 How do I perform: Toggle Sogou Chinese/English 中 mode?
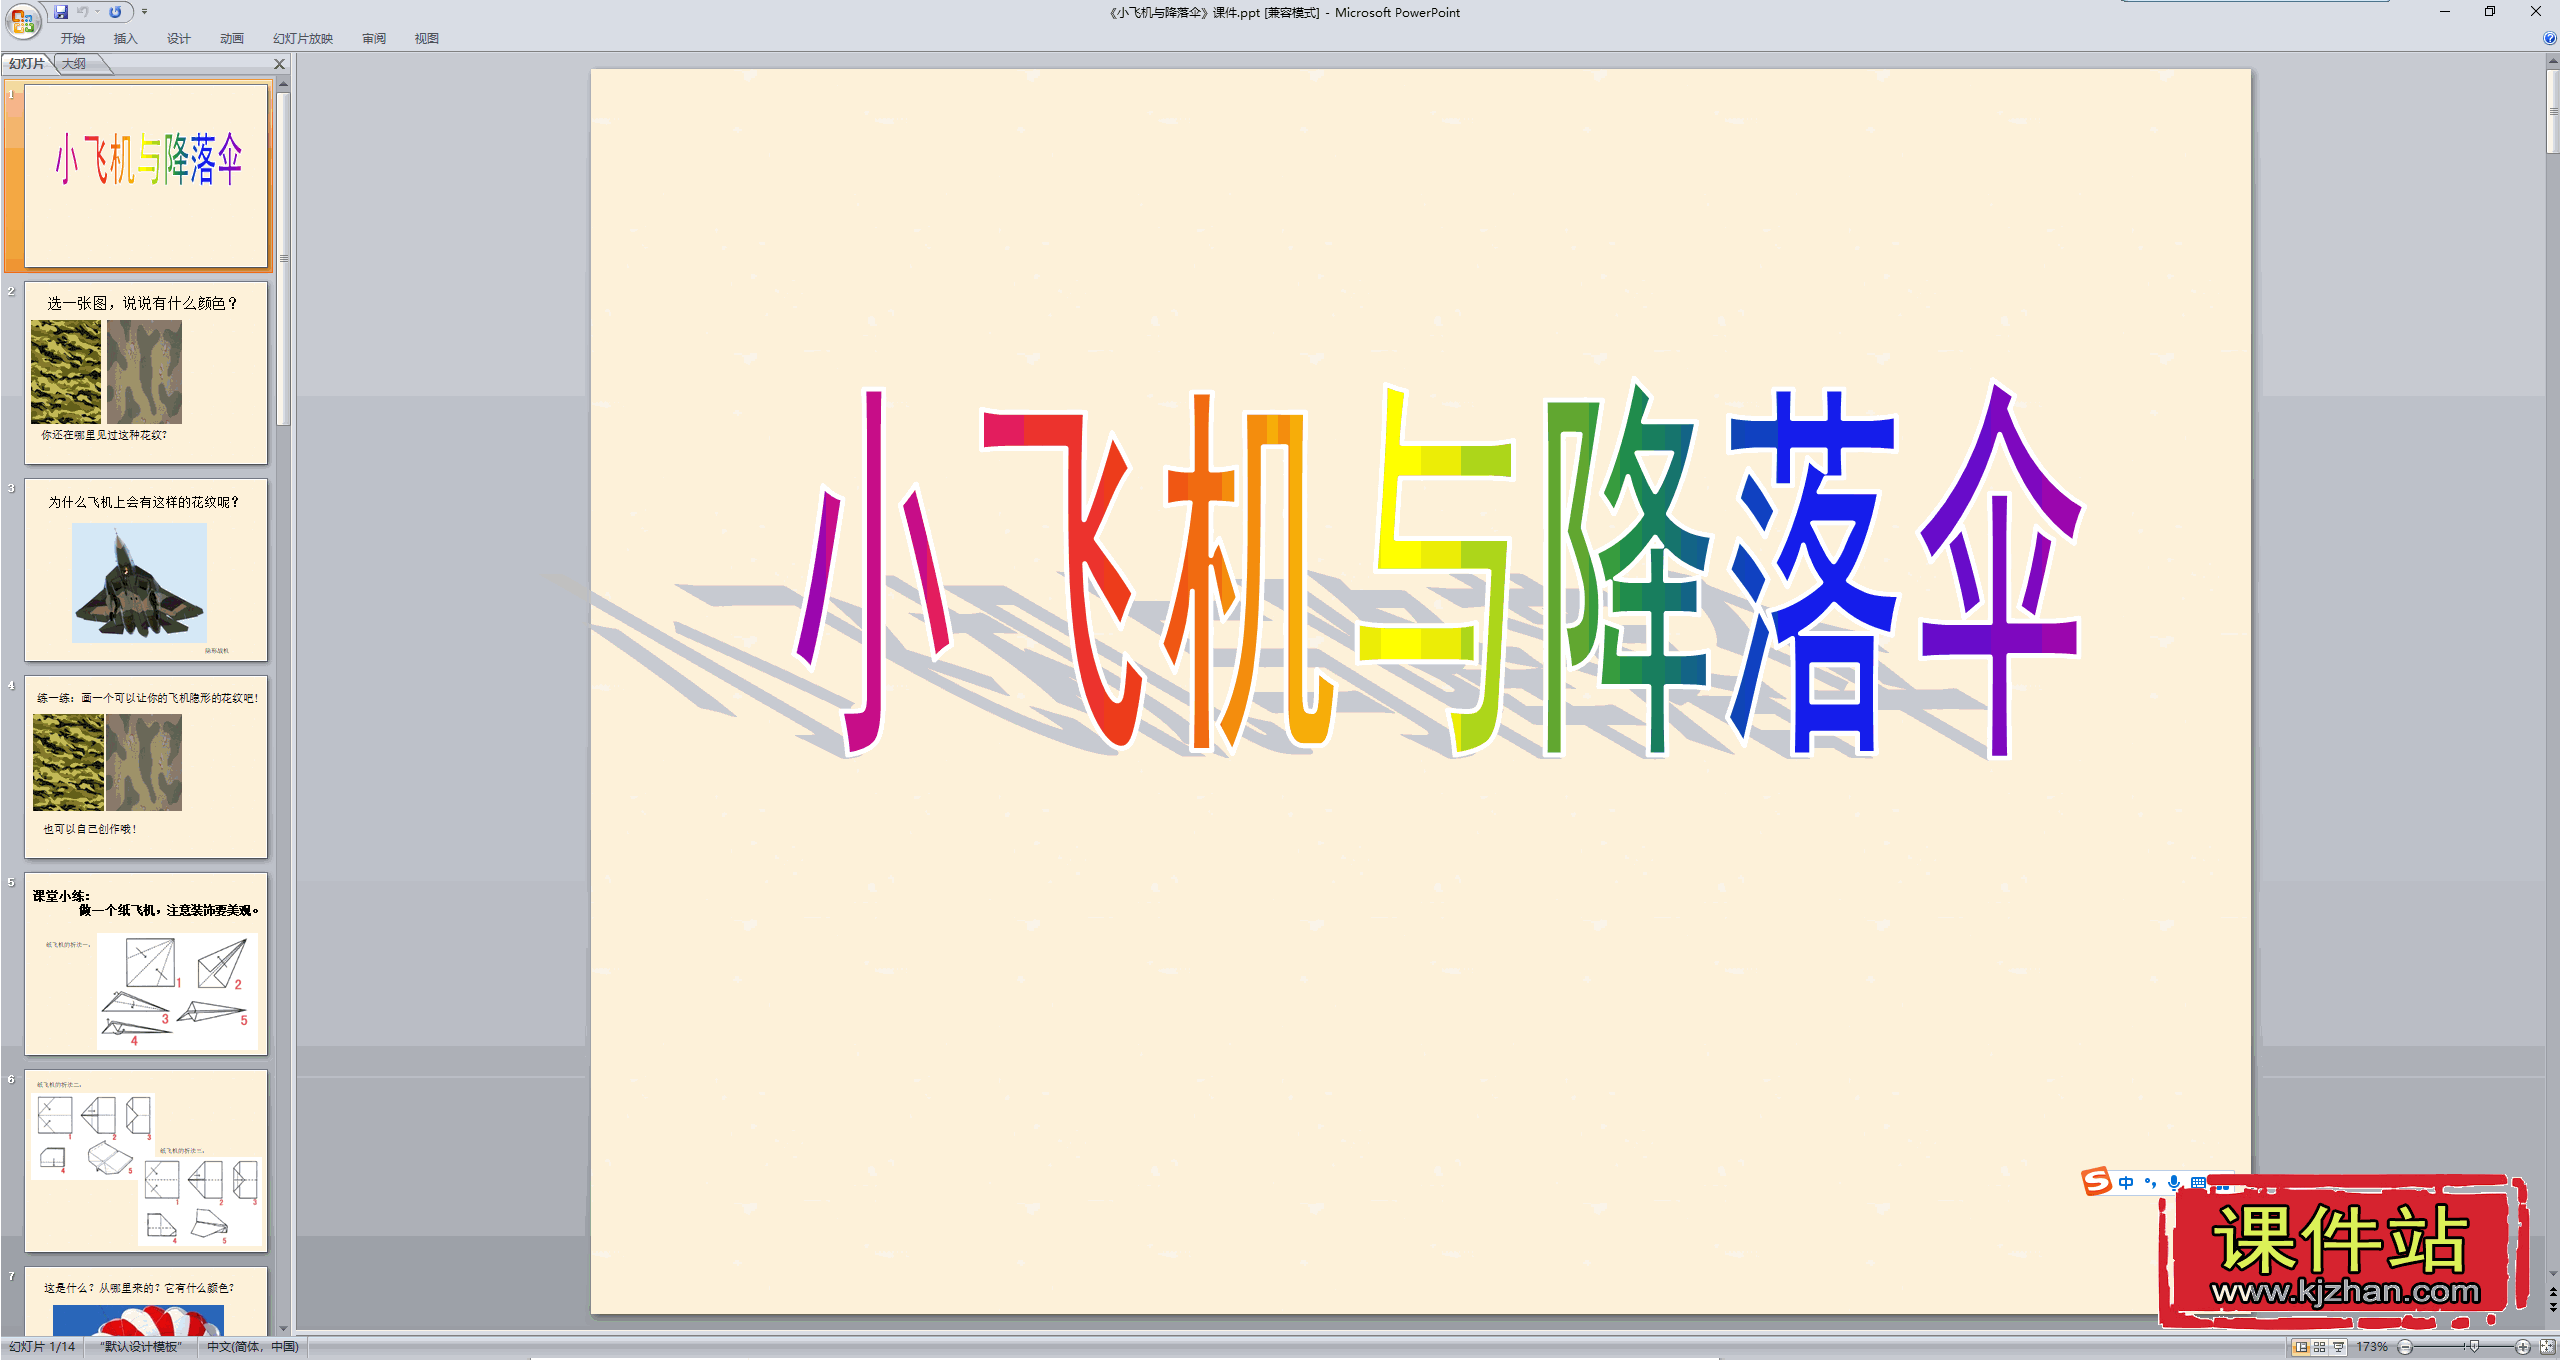click(2126, 1182)
